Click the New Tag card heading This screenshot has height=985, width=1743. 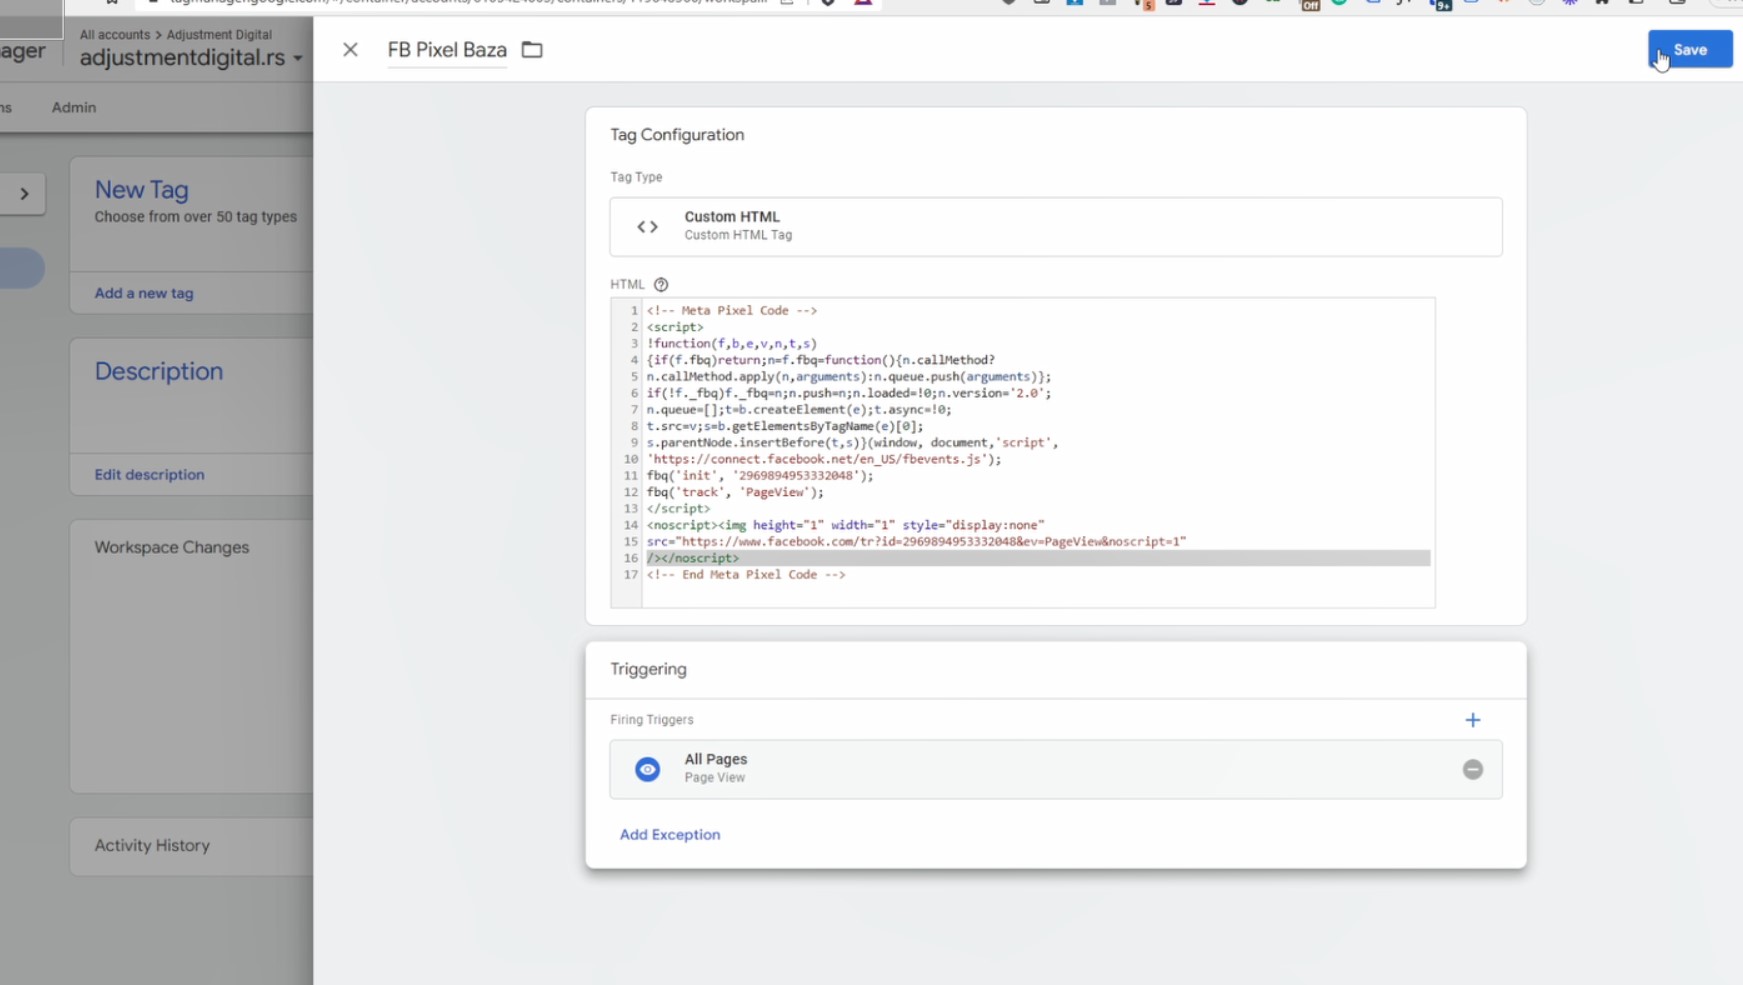pyautogui.click(x=142, y=190)
